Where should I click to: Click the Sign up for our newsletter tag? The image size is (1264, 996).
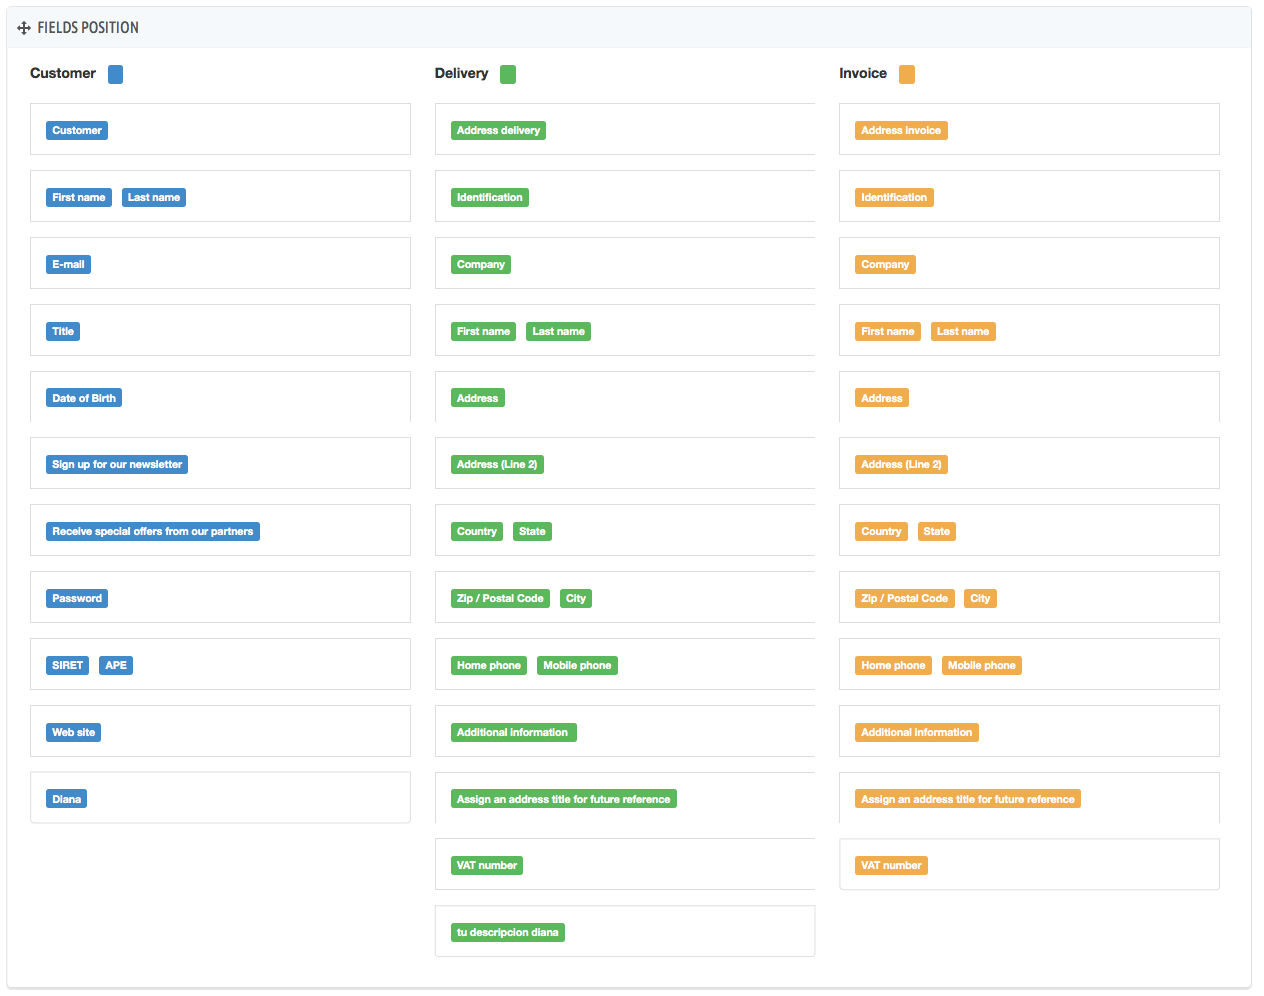117,465
